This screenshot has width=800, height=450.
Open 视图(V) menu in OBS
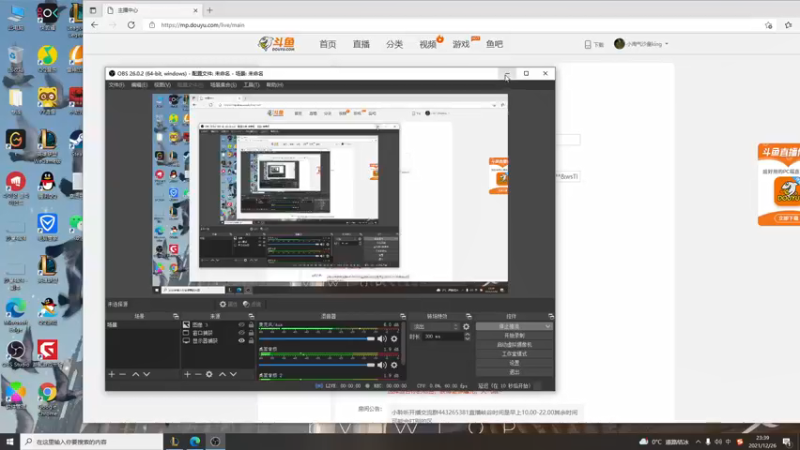(x=162, y=85)
